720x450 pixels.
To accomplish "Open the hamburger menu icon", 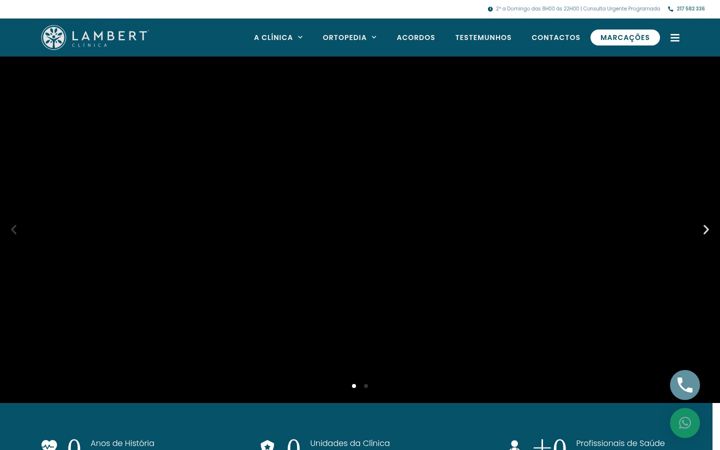I will click(675, 38).
